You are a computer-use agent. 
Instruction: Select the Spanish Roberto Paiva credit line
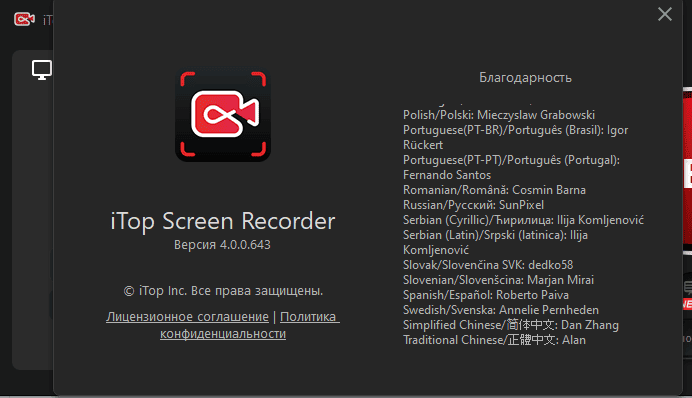click(x=485, y=295)
